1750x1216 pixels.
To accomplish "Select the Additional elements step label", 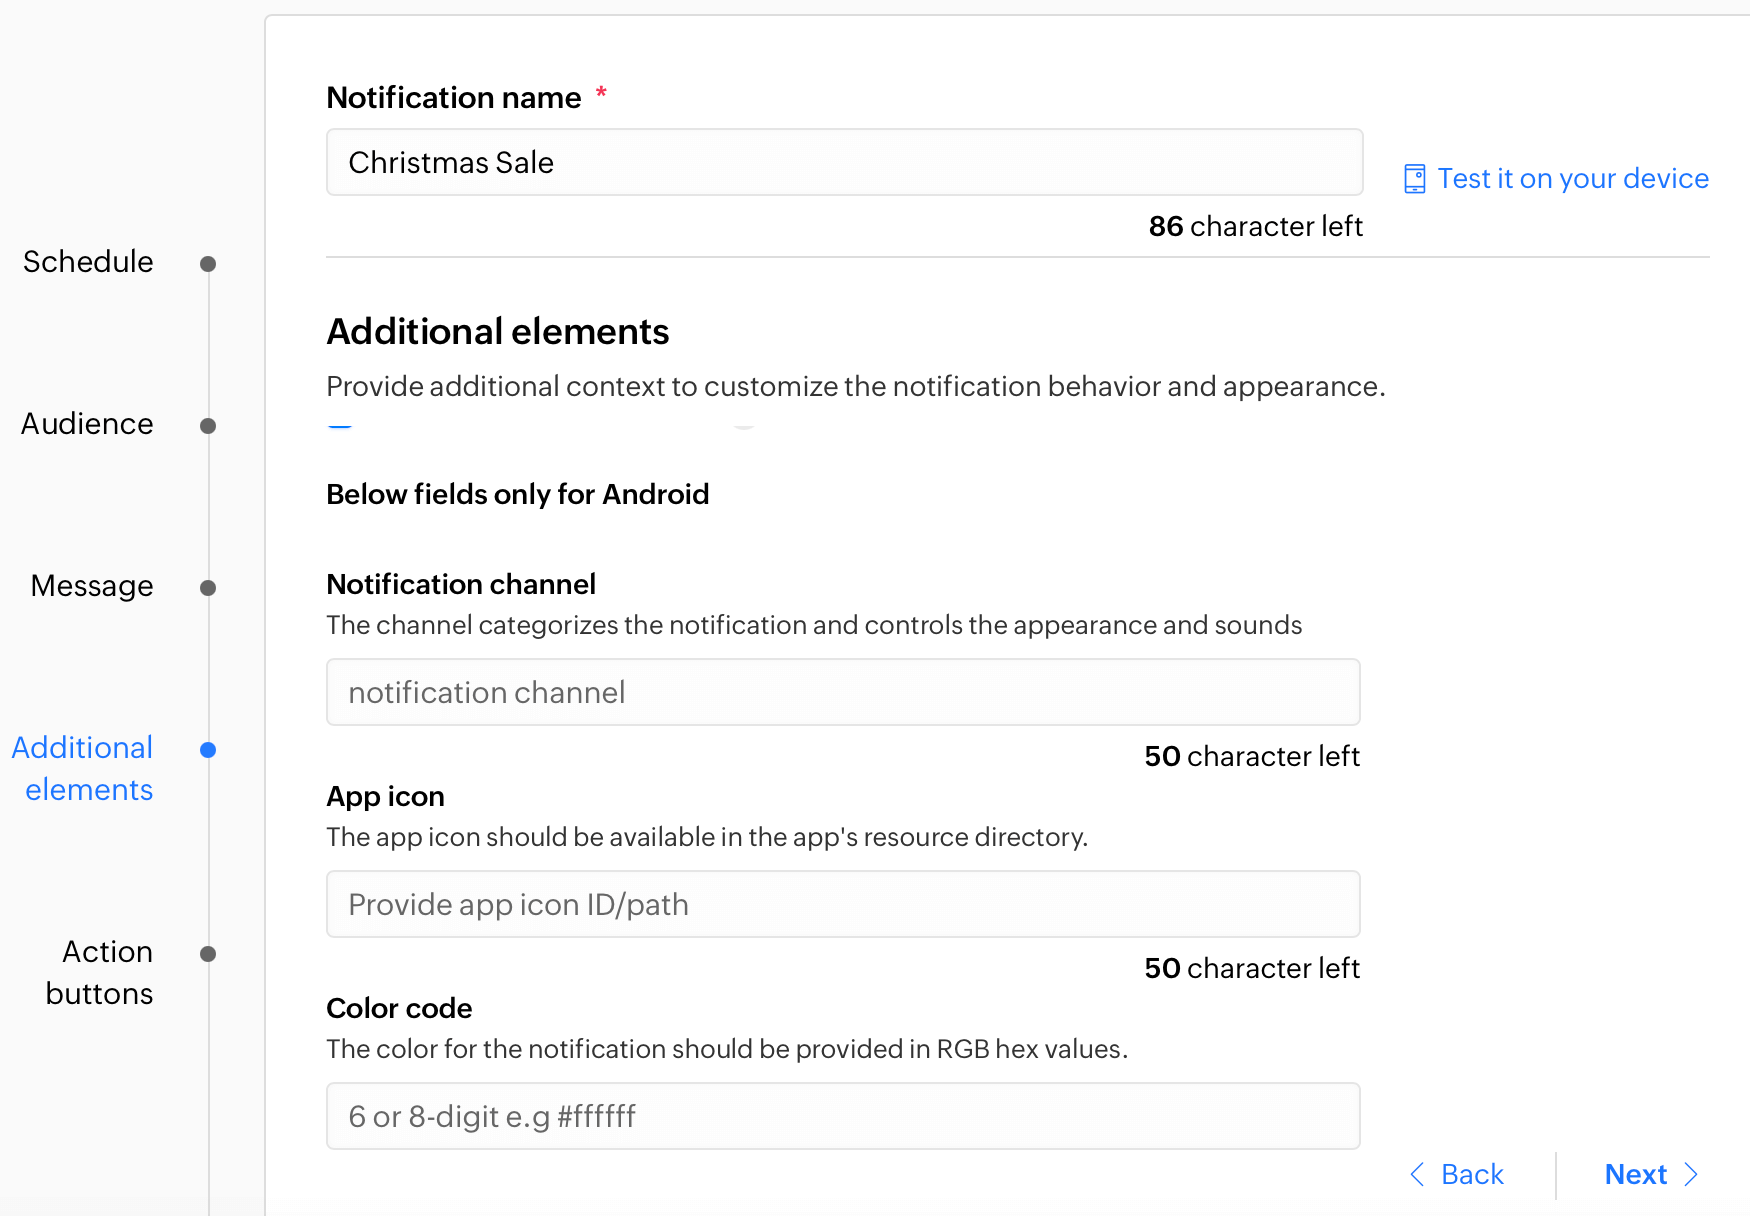I will tap(83, 768).
